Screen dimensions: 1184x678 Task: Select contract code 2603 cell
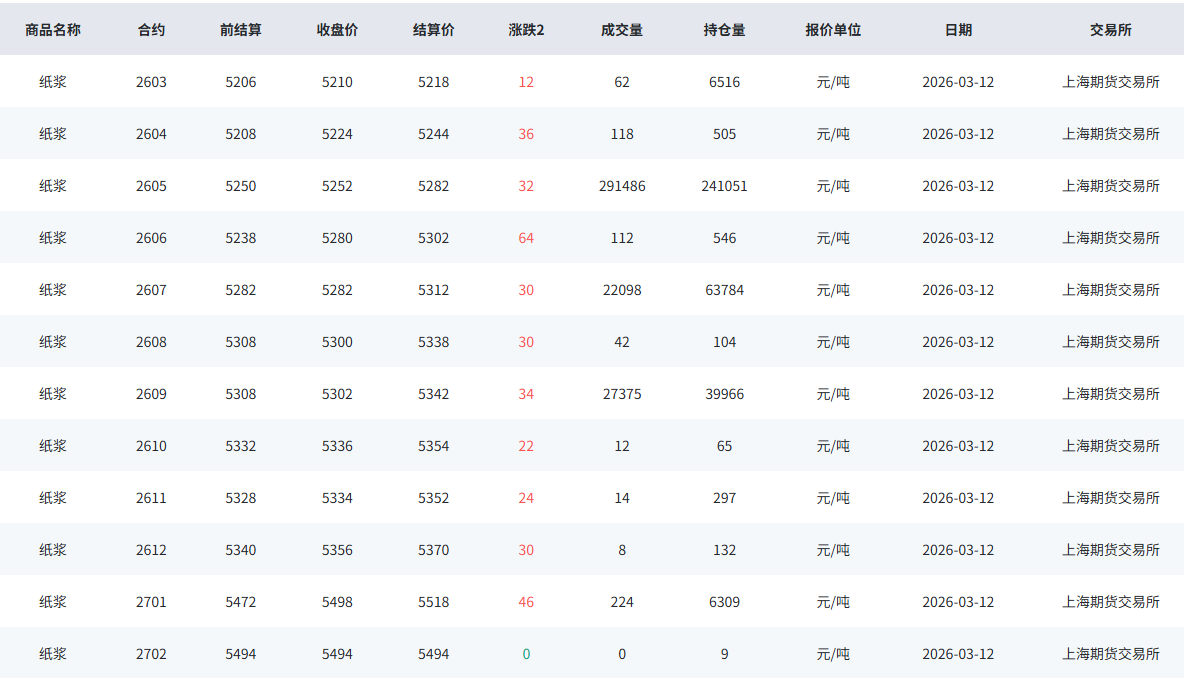point(152,82)
